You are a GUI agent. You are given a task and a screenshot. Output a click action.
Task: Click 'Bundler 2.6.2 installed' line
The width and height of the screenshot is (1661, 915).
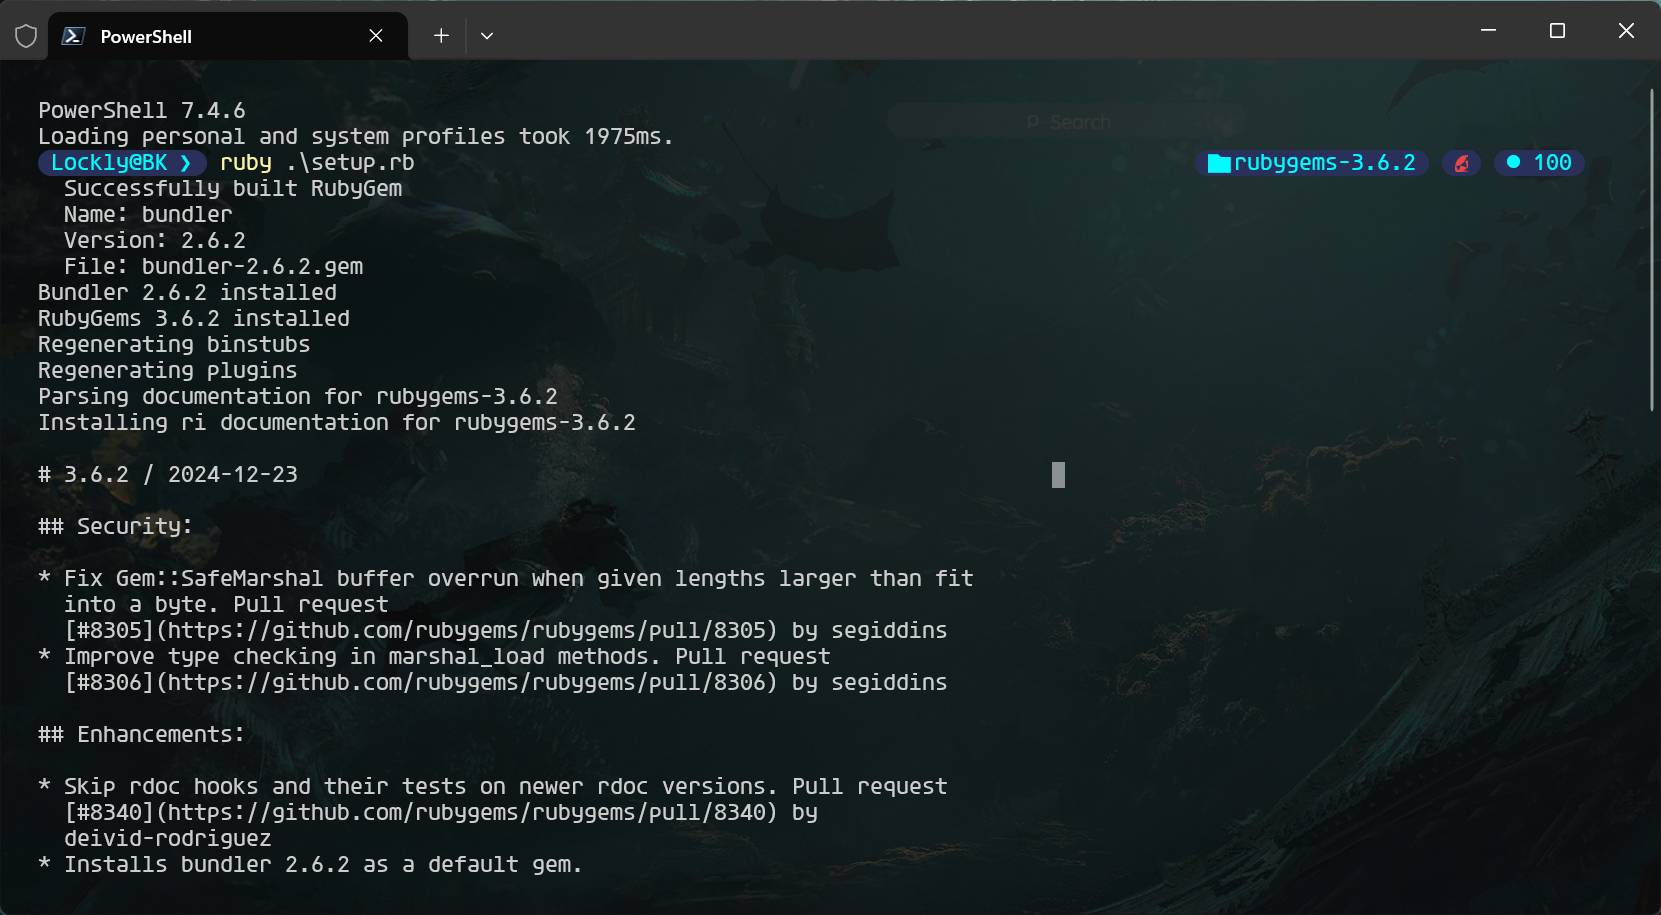(187, 293)
